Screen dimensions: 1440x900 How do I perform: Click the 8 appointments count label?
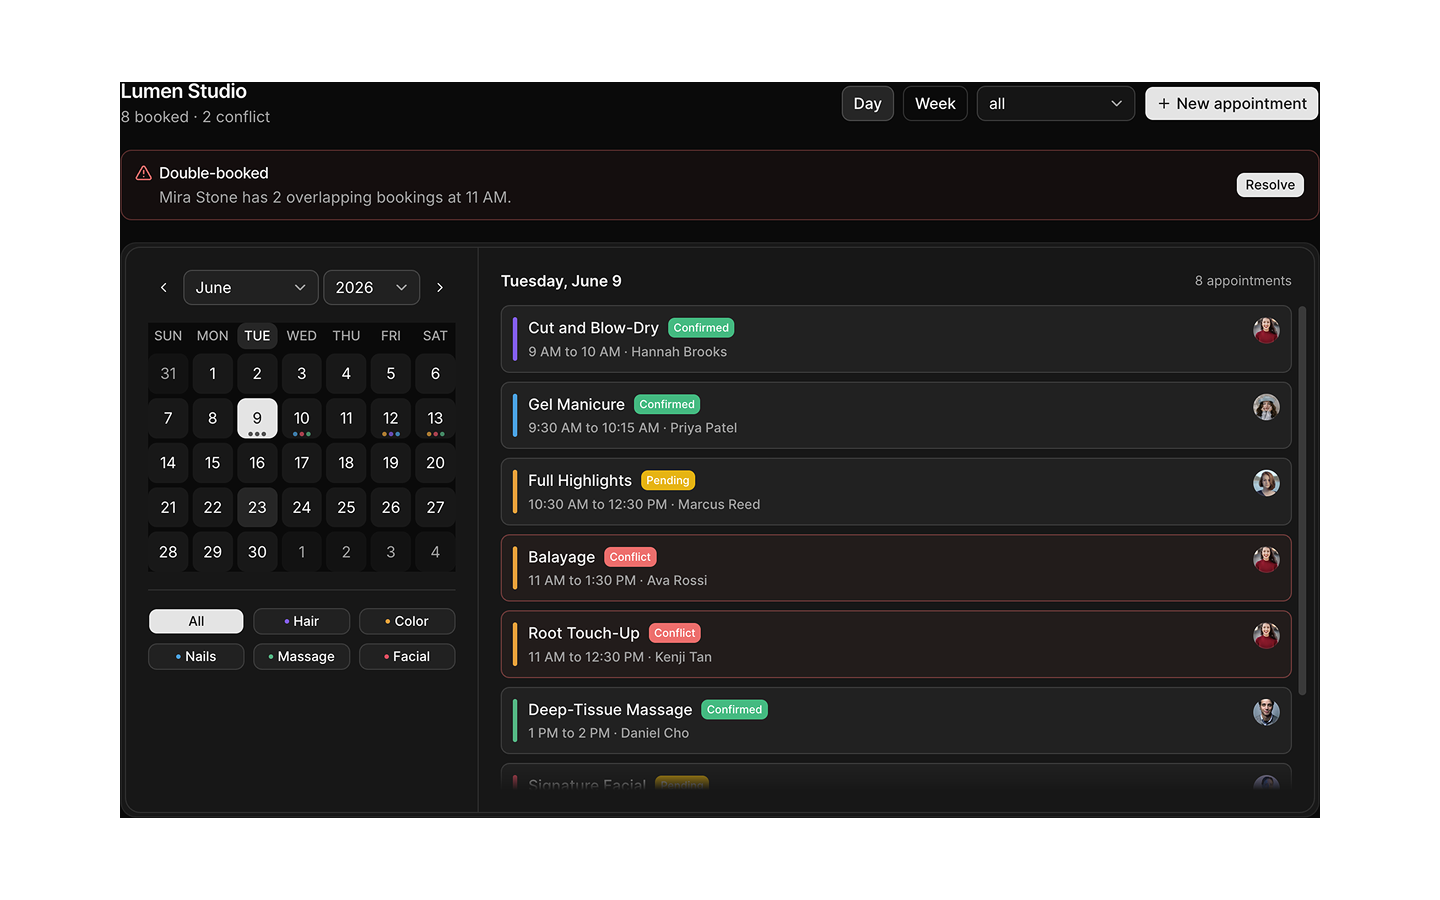[1243, 281]
